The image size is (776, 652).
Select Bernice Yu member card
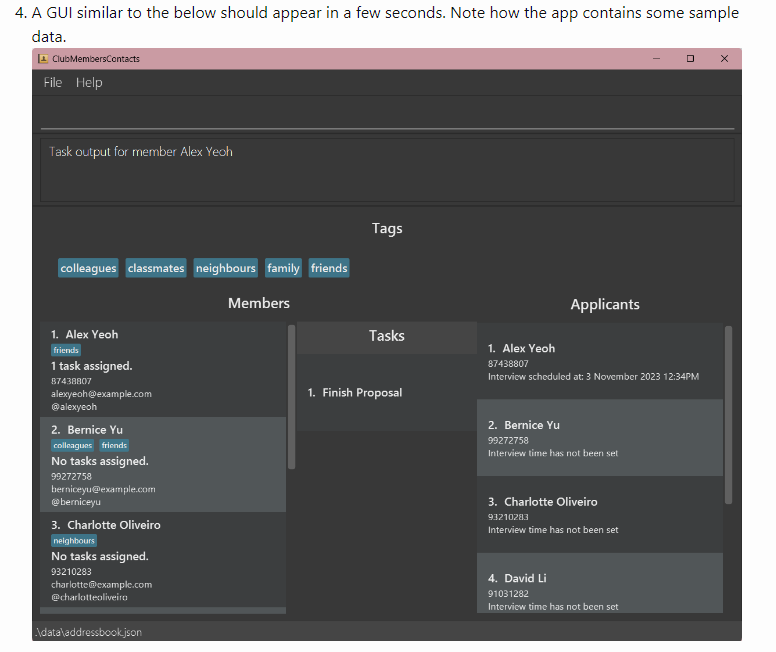click(x=163, y=464)
